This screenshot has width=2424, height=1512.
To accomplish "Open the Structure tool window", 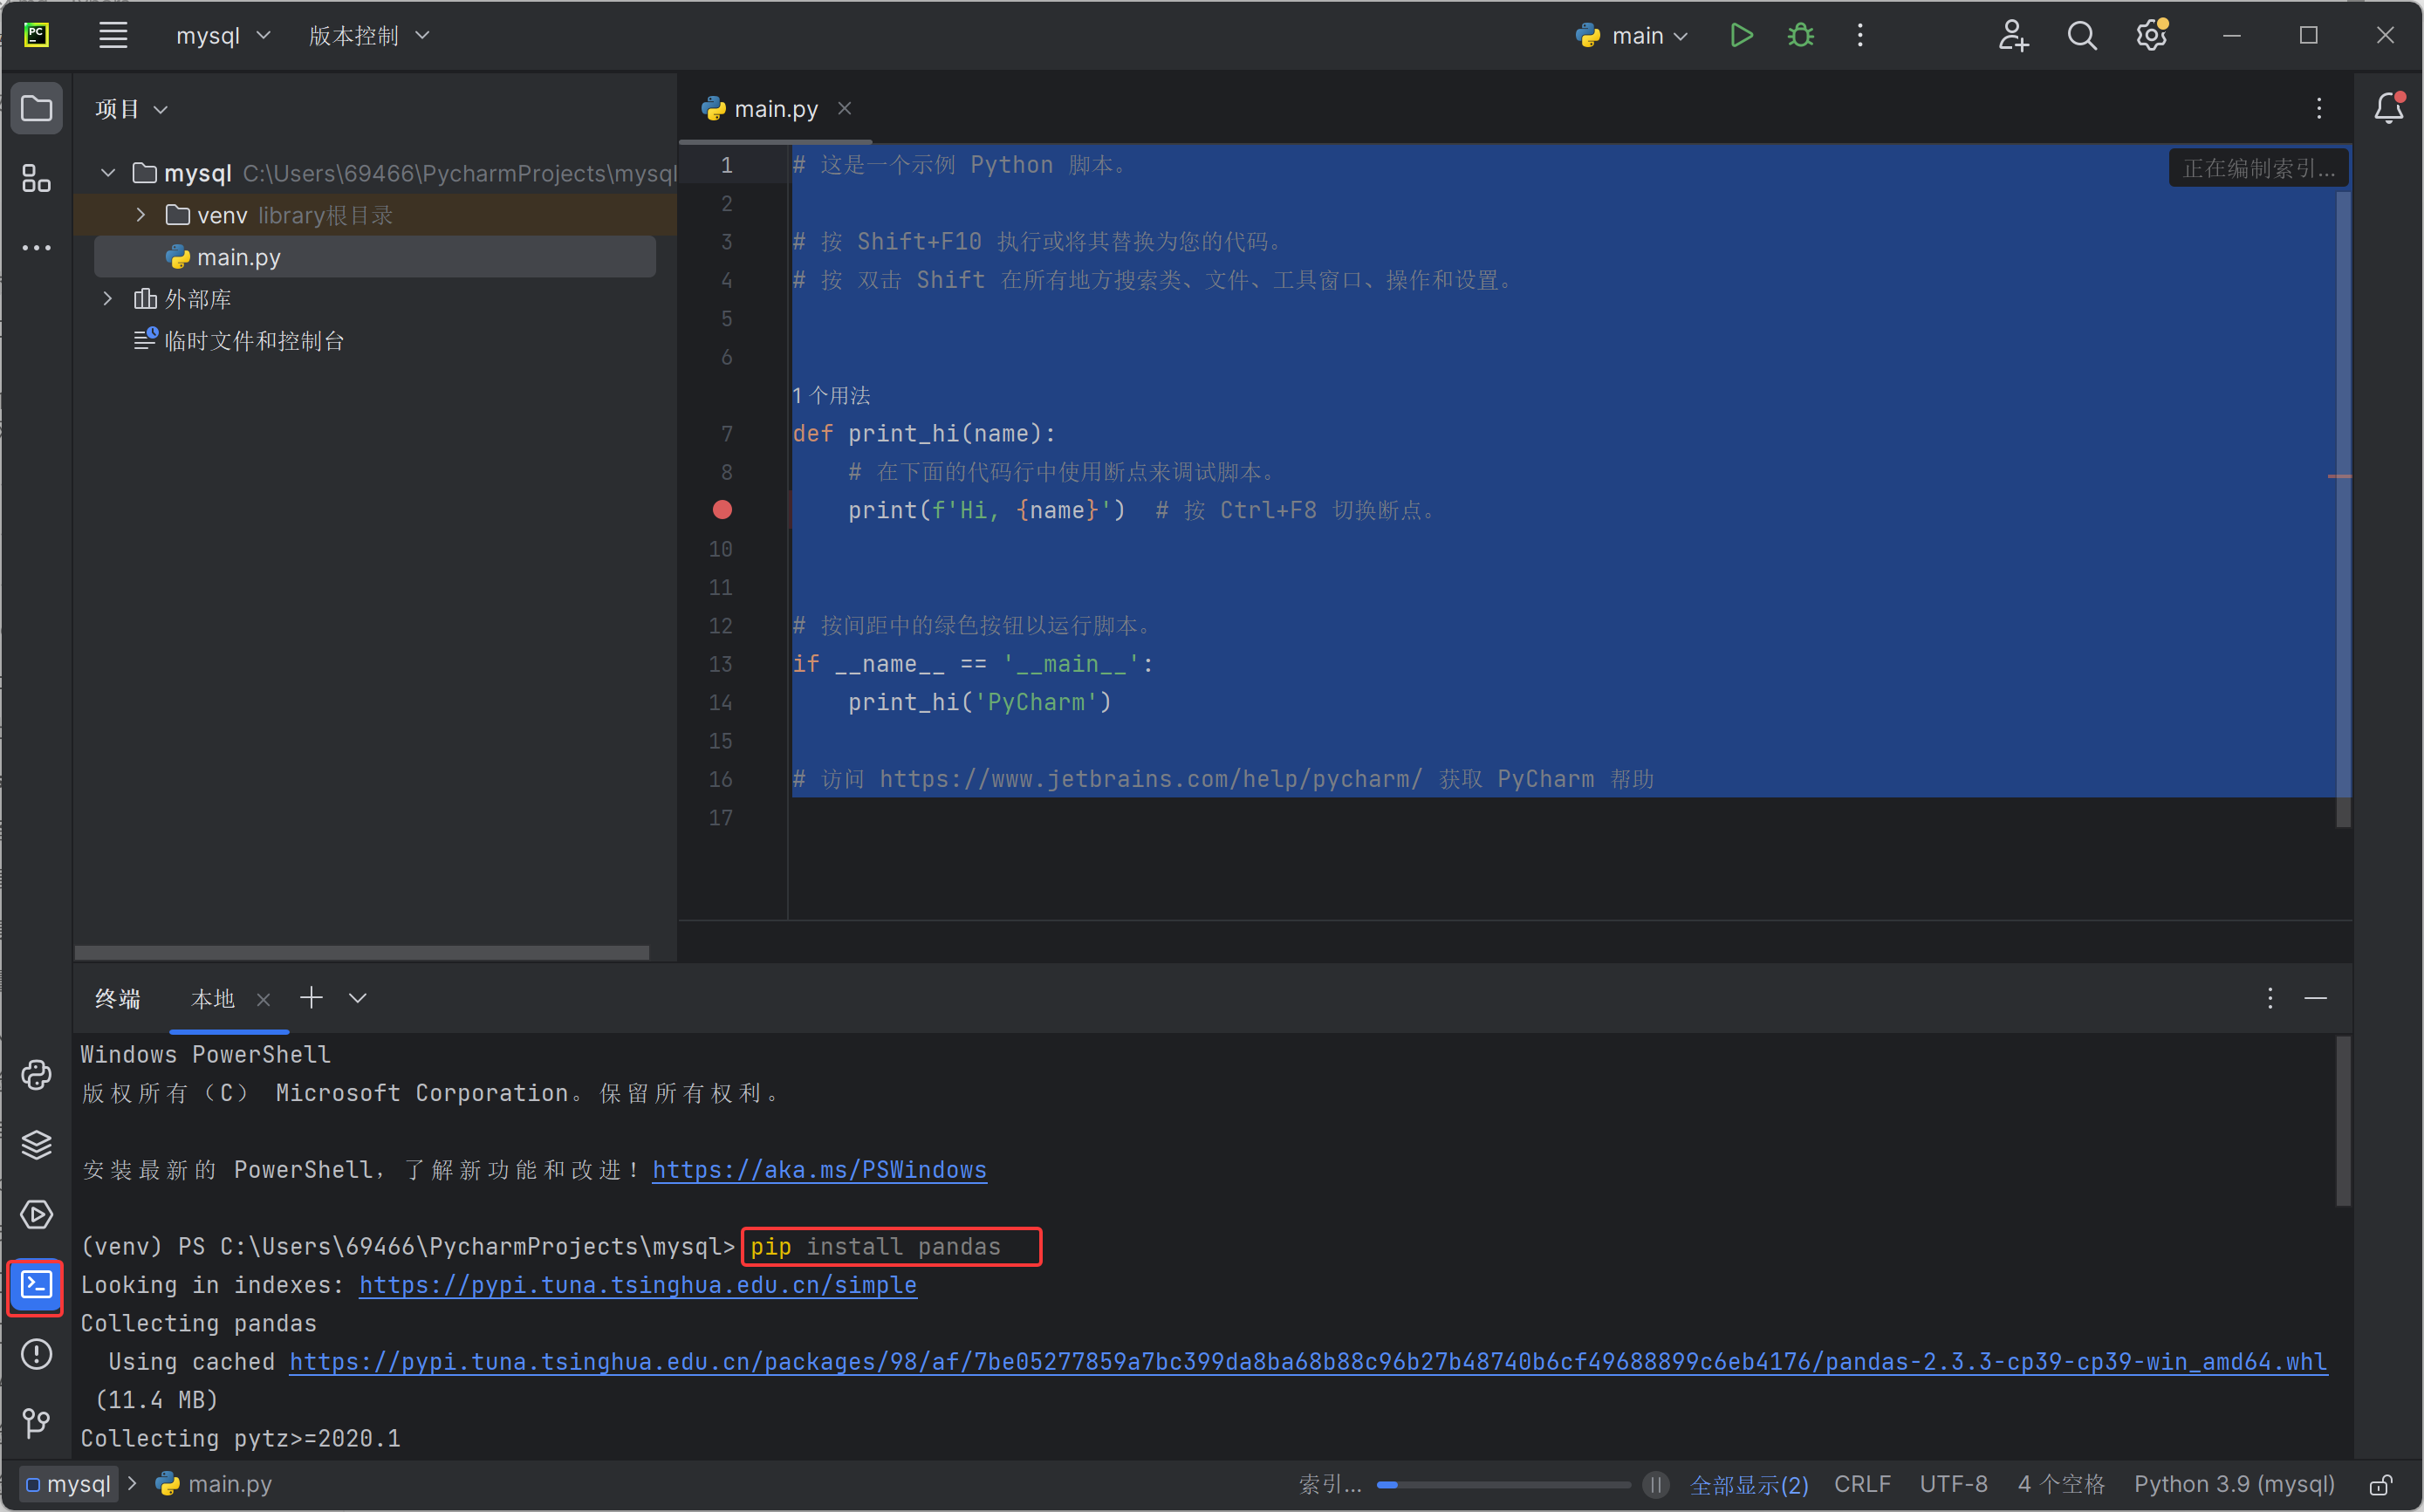I will [x=37, y=179].
